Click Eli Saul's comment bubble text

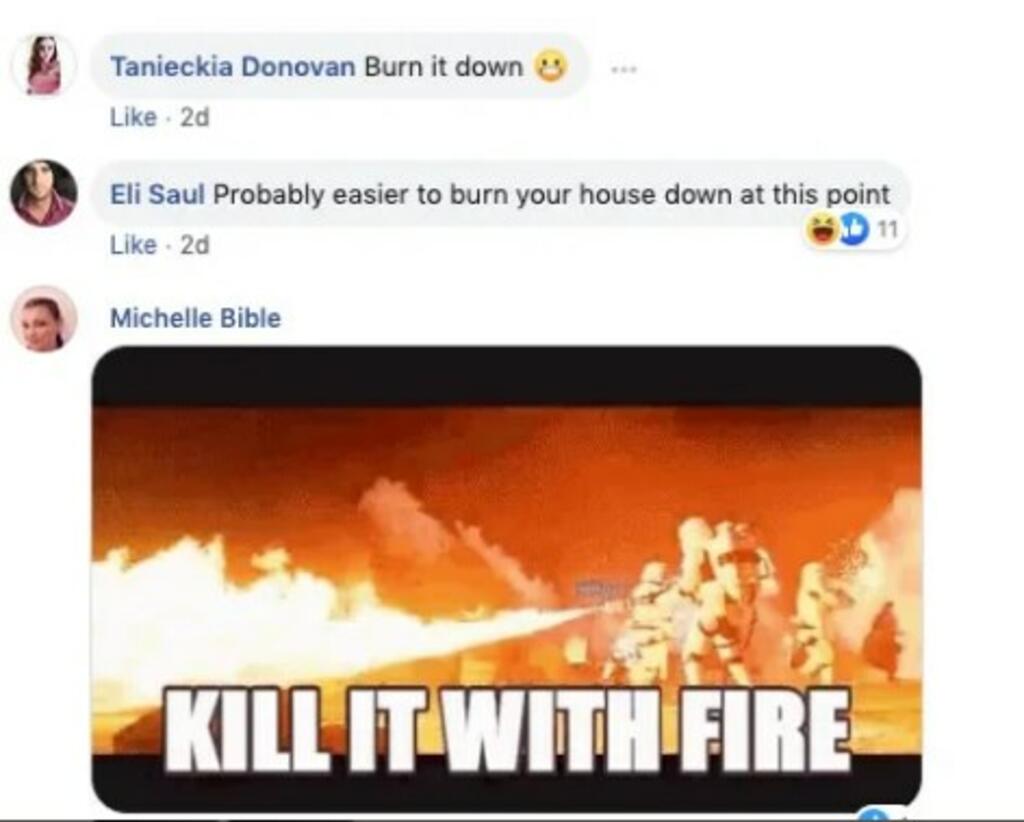(551, 195)
